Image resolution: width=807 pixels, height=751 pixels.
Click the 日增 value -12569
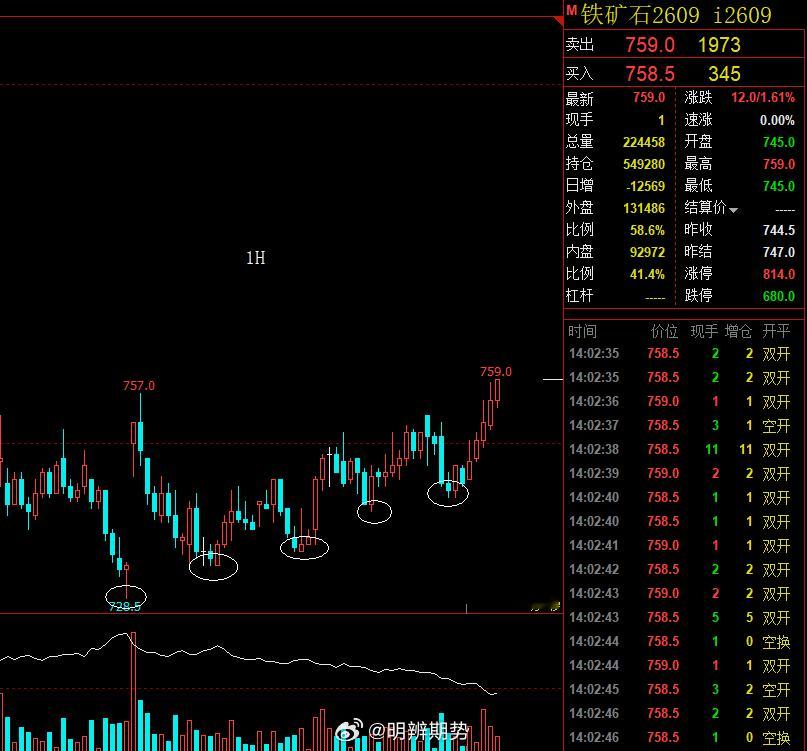[645, 186]
